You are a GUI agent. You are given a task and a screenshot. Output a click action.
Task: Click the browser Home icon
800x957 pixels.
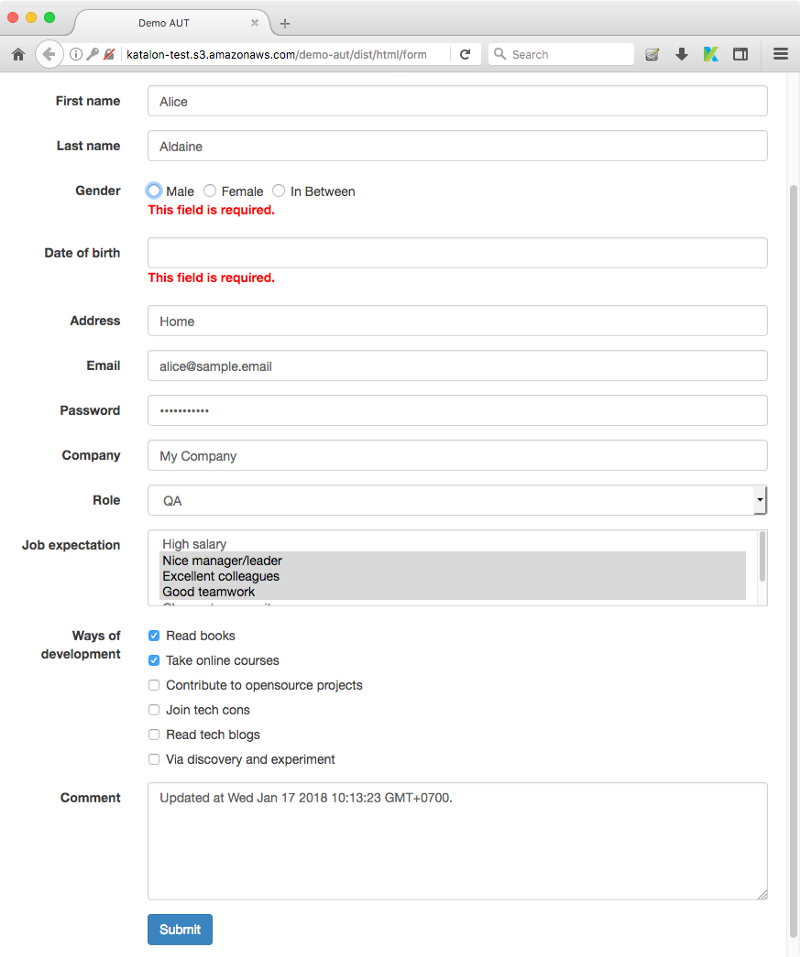pos(18,54)
